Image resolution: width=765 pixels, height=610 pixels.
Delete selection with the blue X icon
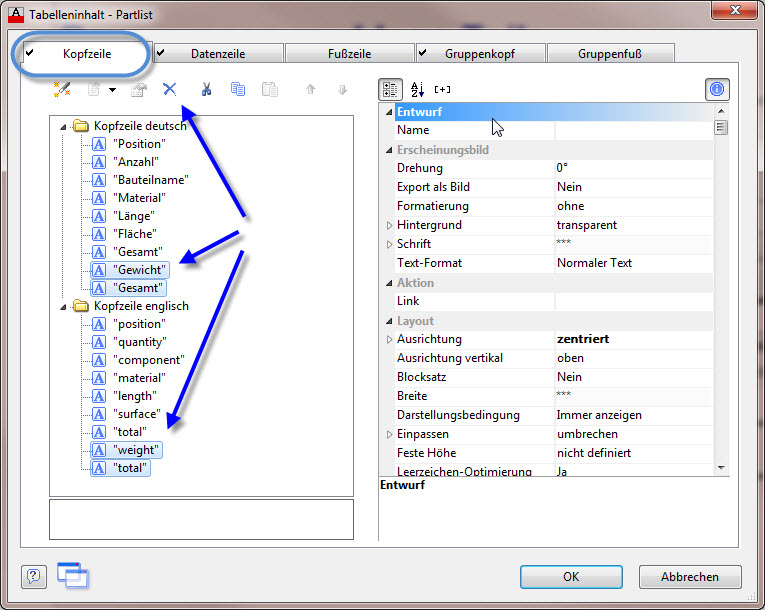[169, 89]
